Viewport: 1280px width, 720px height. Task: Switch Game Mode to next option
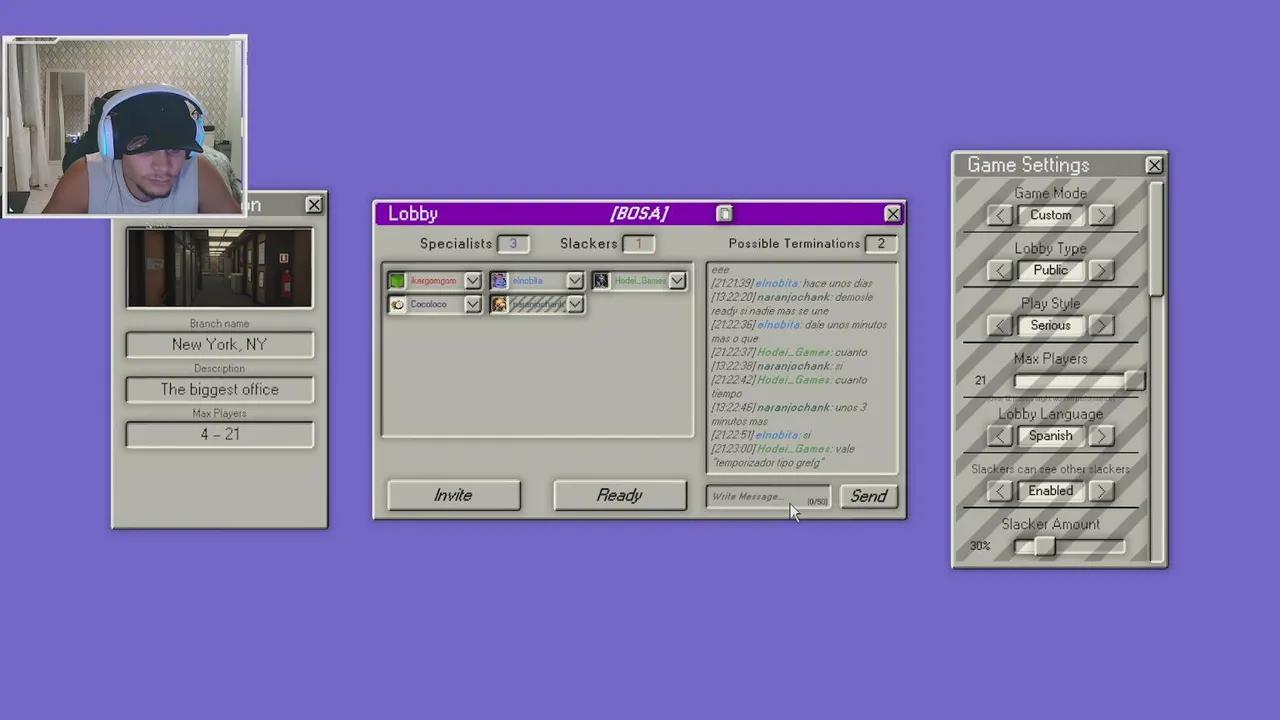(1101, 215)
